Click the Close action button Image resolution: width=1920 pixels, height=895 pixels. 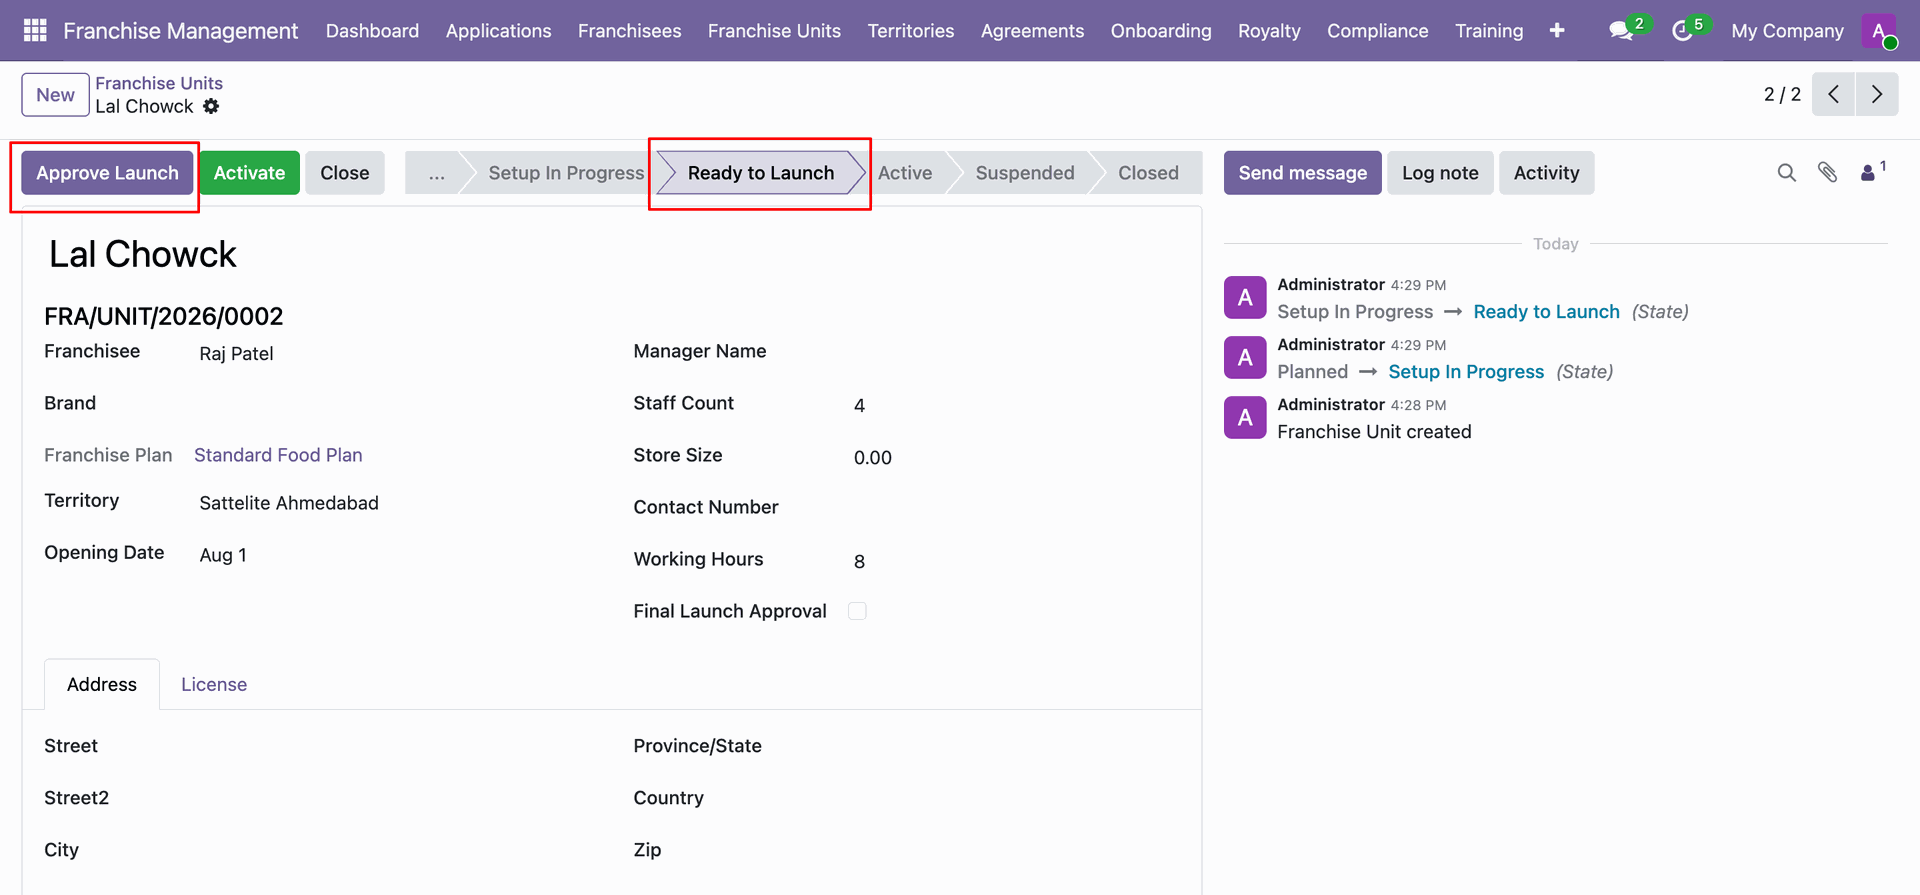[345, 173]
